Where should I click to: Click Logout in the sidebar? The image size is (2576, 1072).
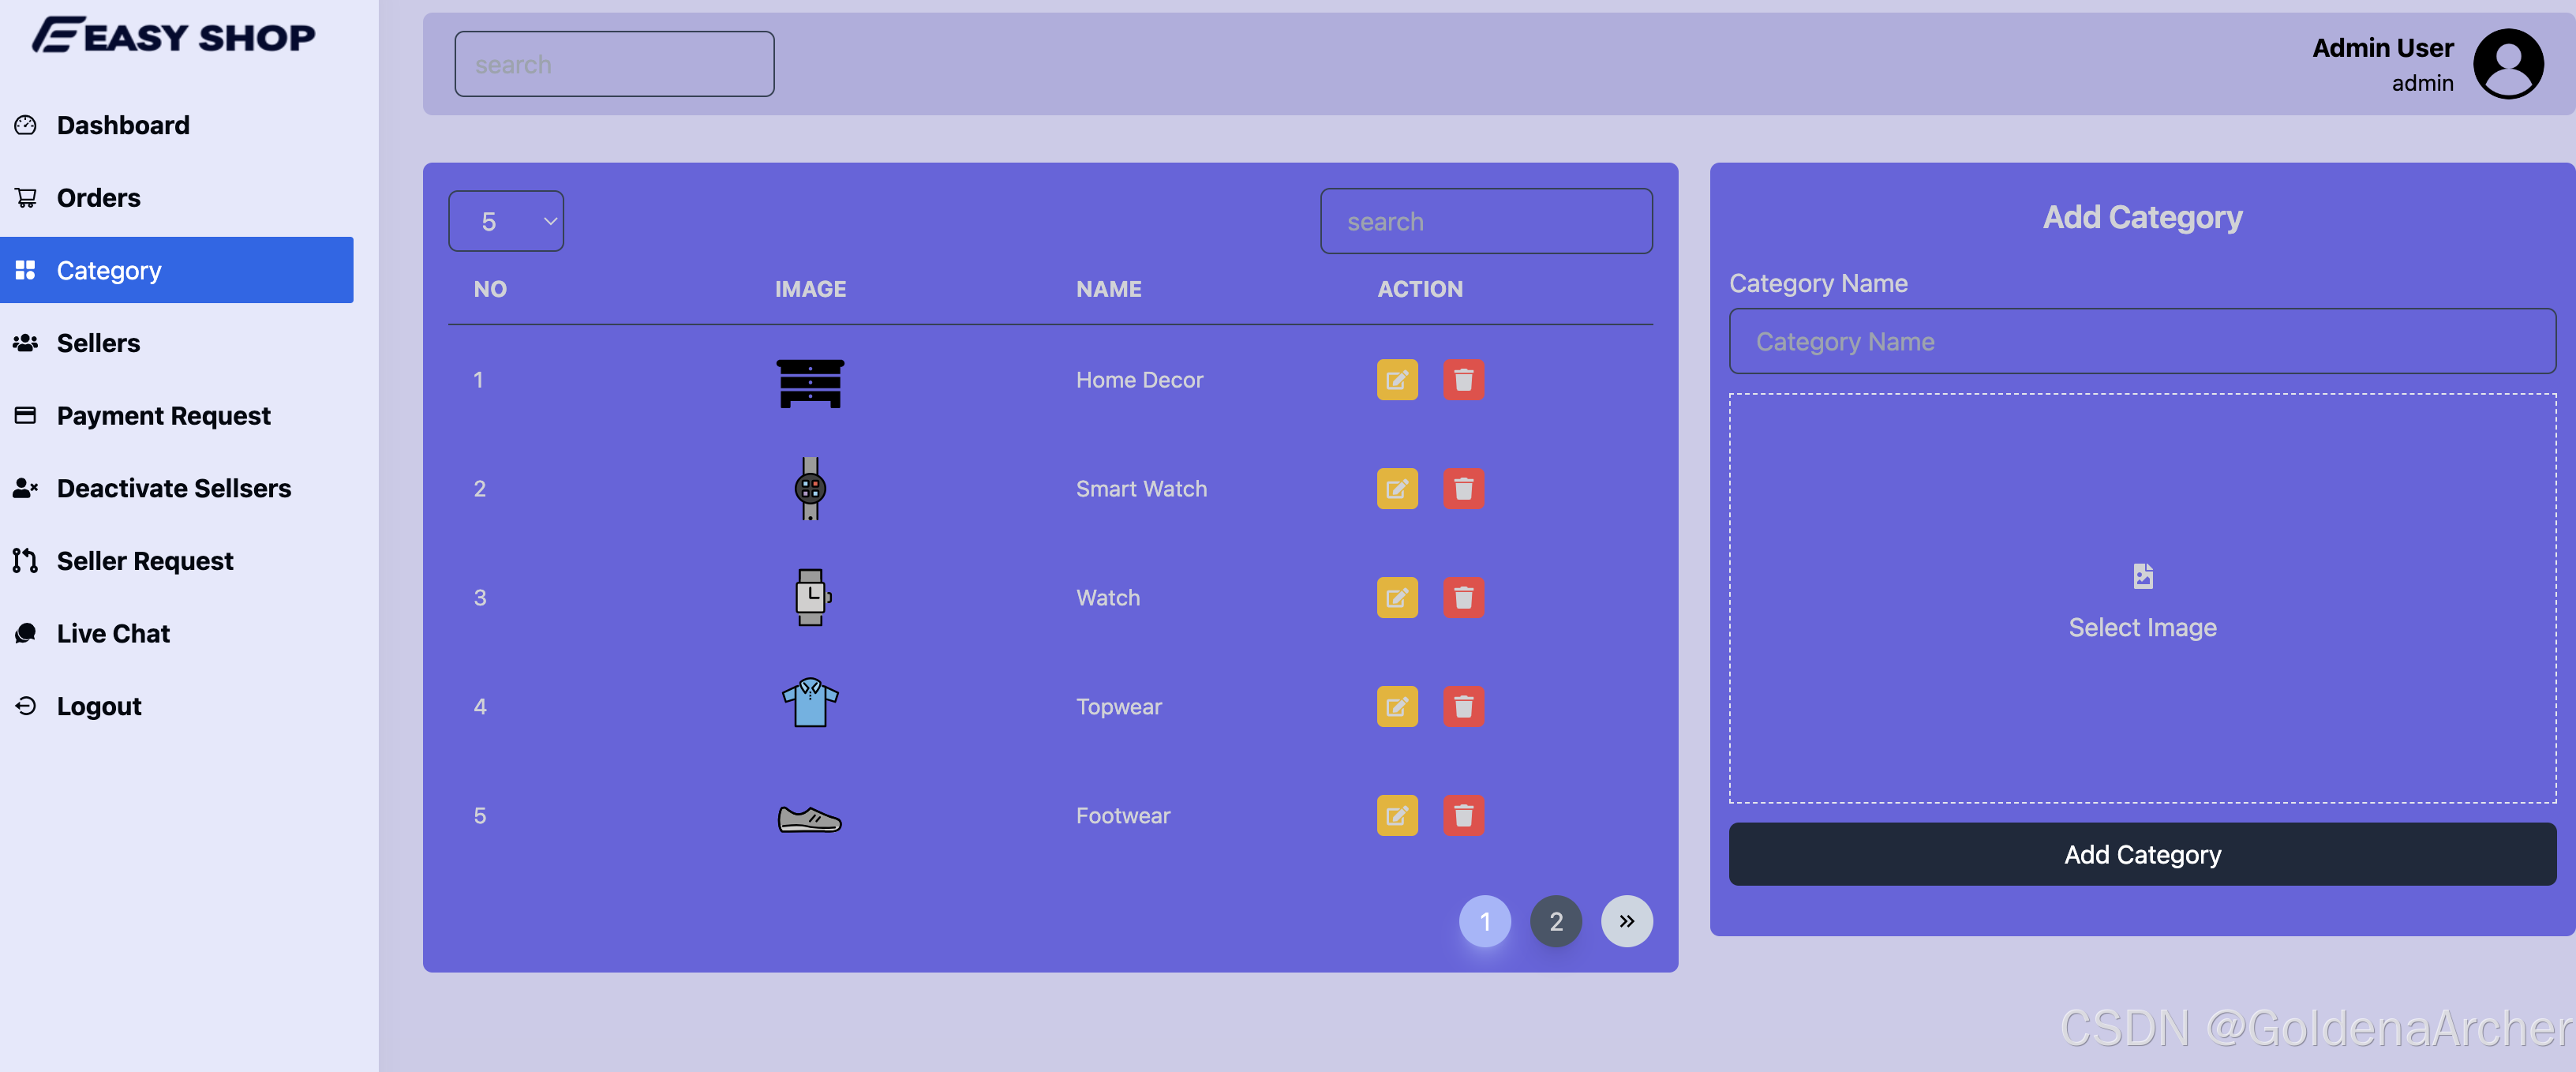click(x=98, y=706)
